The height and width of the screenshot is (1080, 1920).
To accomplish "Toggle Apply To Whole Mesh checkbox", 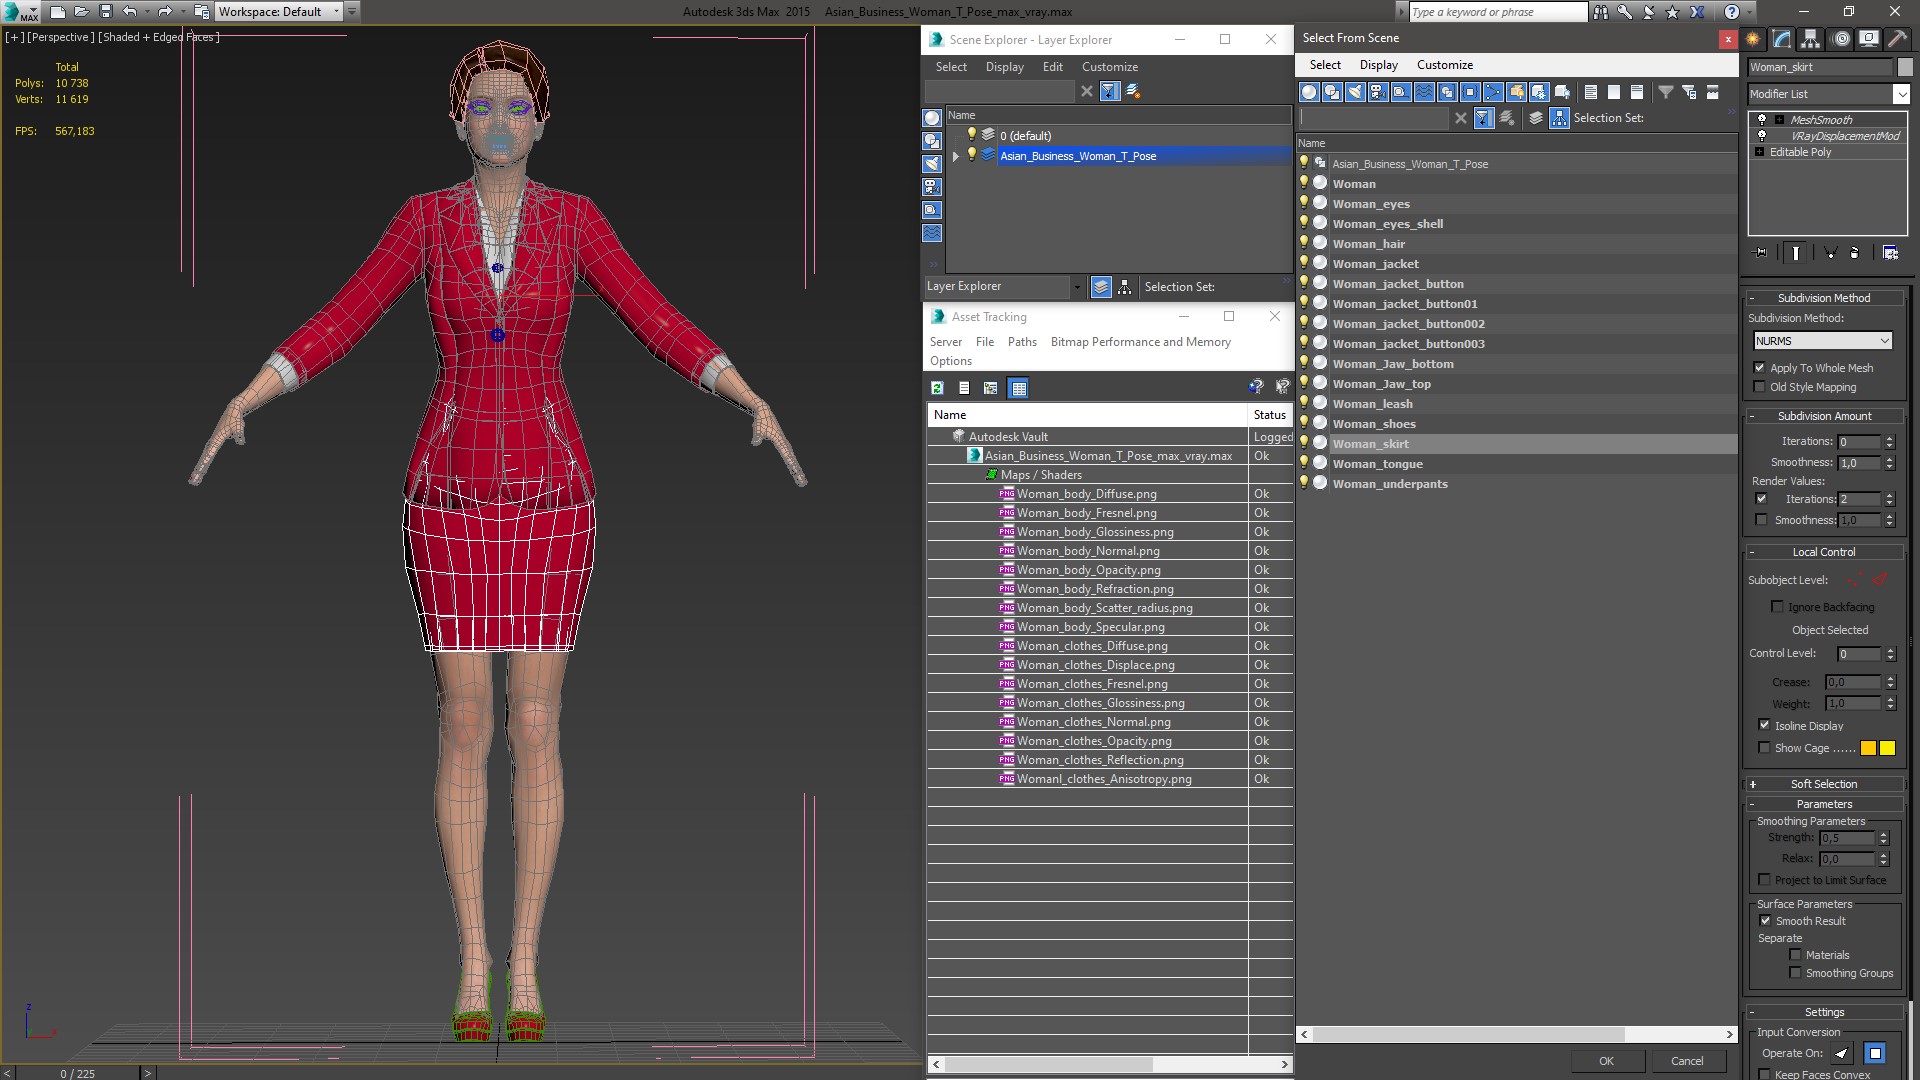I will point(1760,368).
